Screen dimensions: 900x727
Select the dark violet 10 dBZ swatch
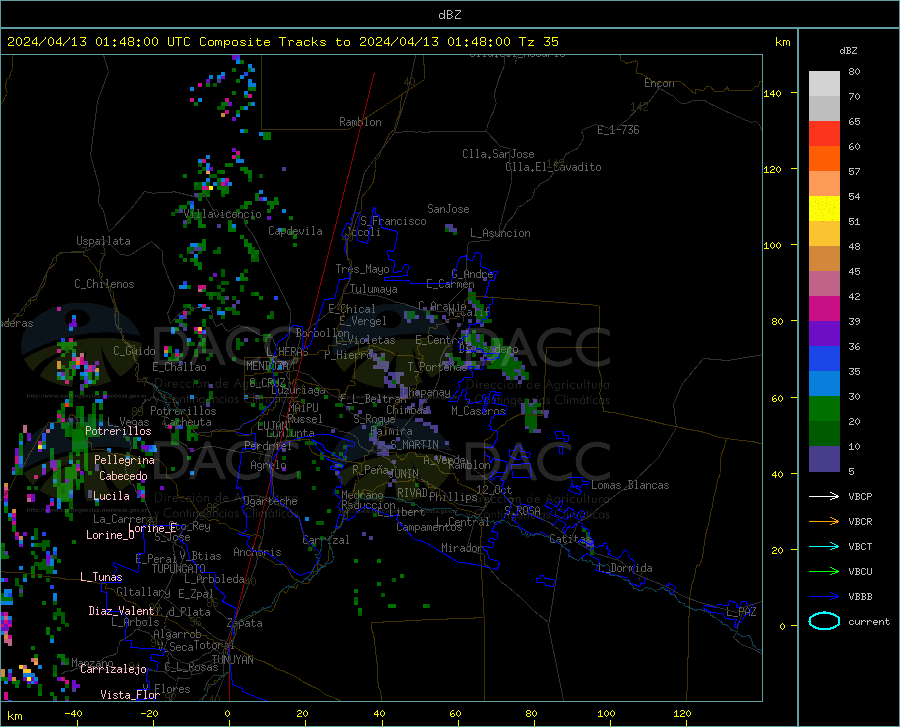[x=824, y=459]
